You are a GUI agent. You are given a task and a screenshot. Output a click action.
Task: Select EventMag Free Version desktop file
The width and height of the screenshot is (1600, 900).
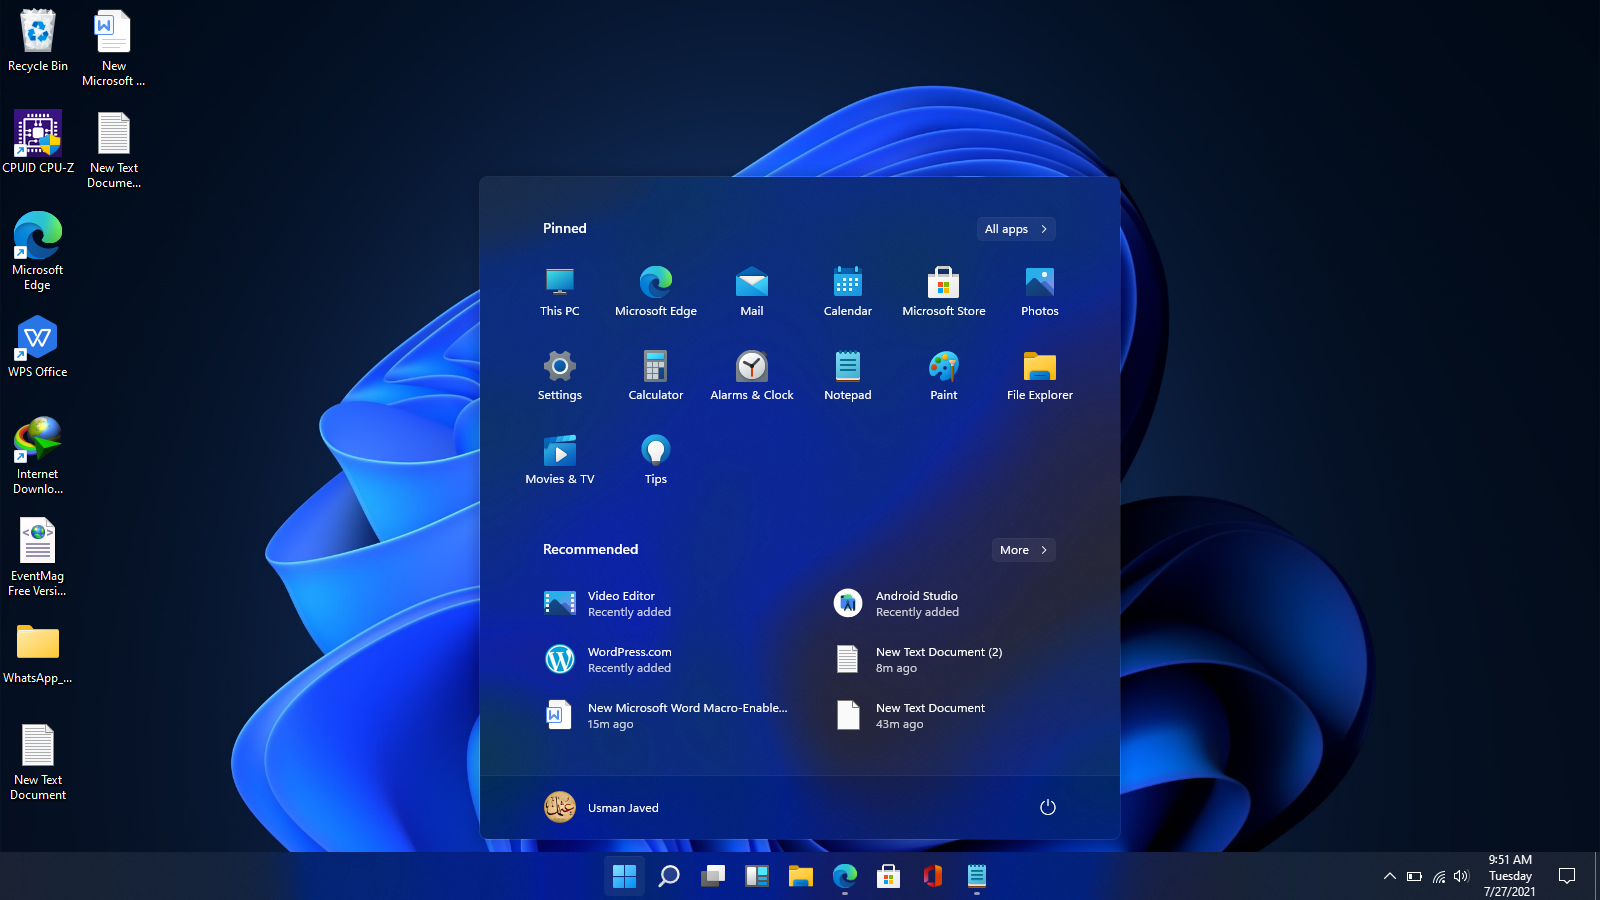(x=38, y=557)
